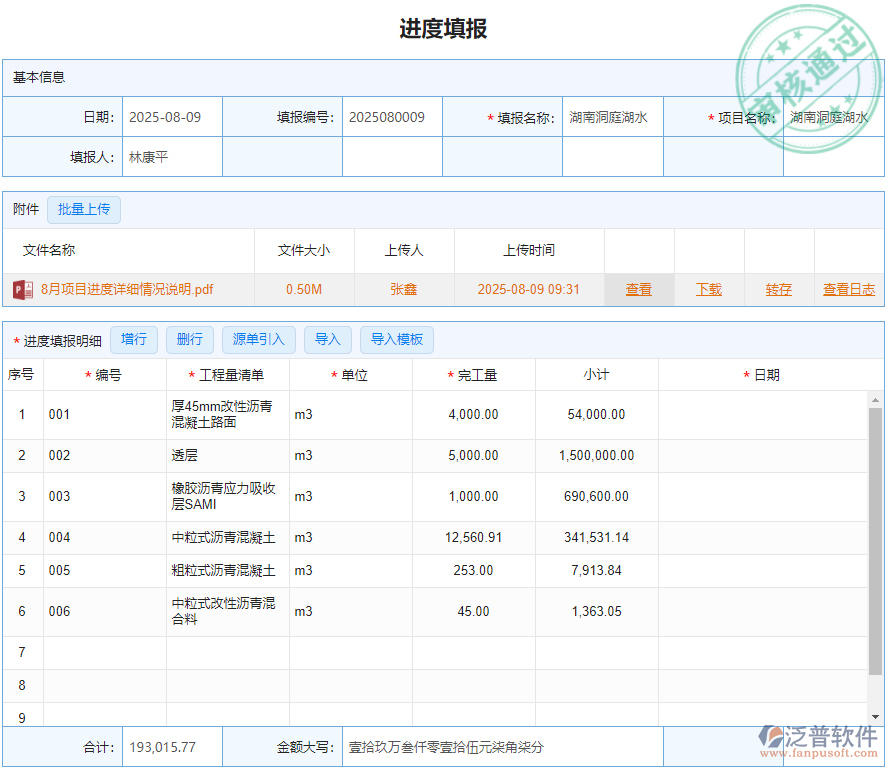
Task: Select the 填报人 field showing 林康平
Action: 172,156
